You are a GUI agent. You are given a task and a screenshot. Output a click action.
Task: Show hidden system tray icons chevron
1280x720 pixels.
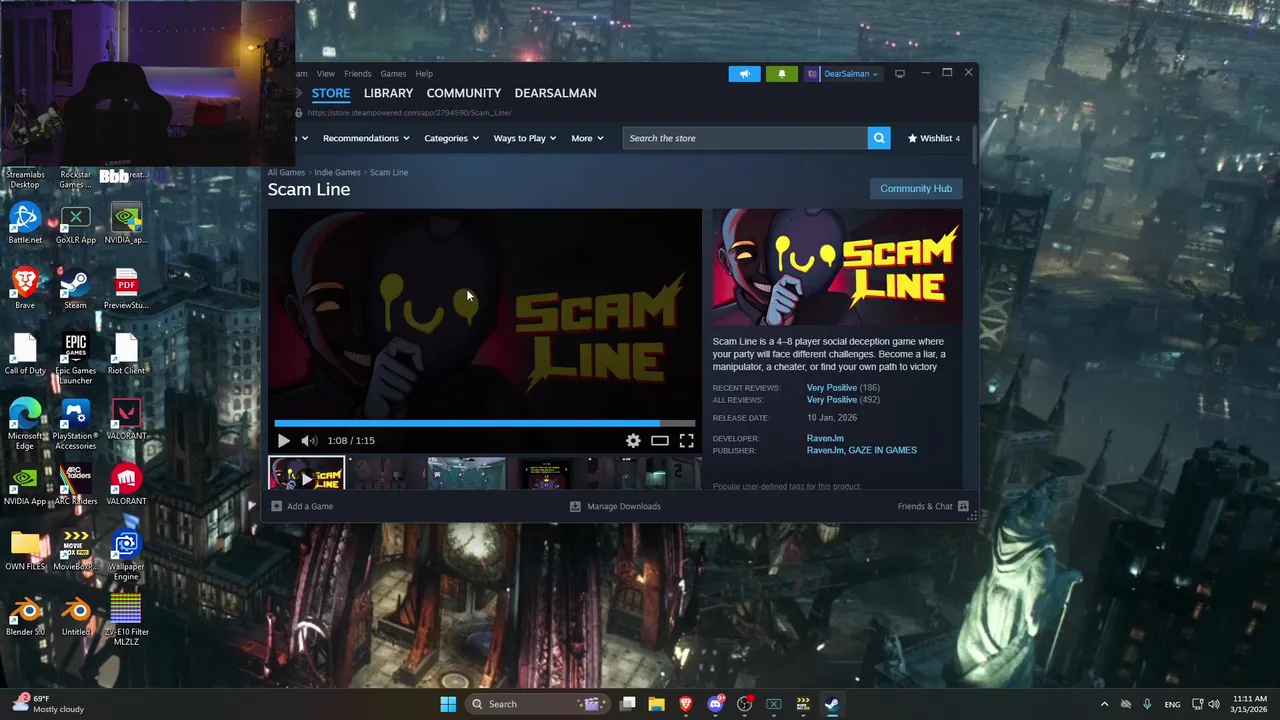coord(1104,704)
